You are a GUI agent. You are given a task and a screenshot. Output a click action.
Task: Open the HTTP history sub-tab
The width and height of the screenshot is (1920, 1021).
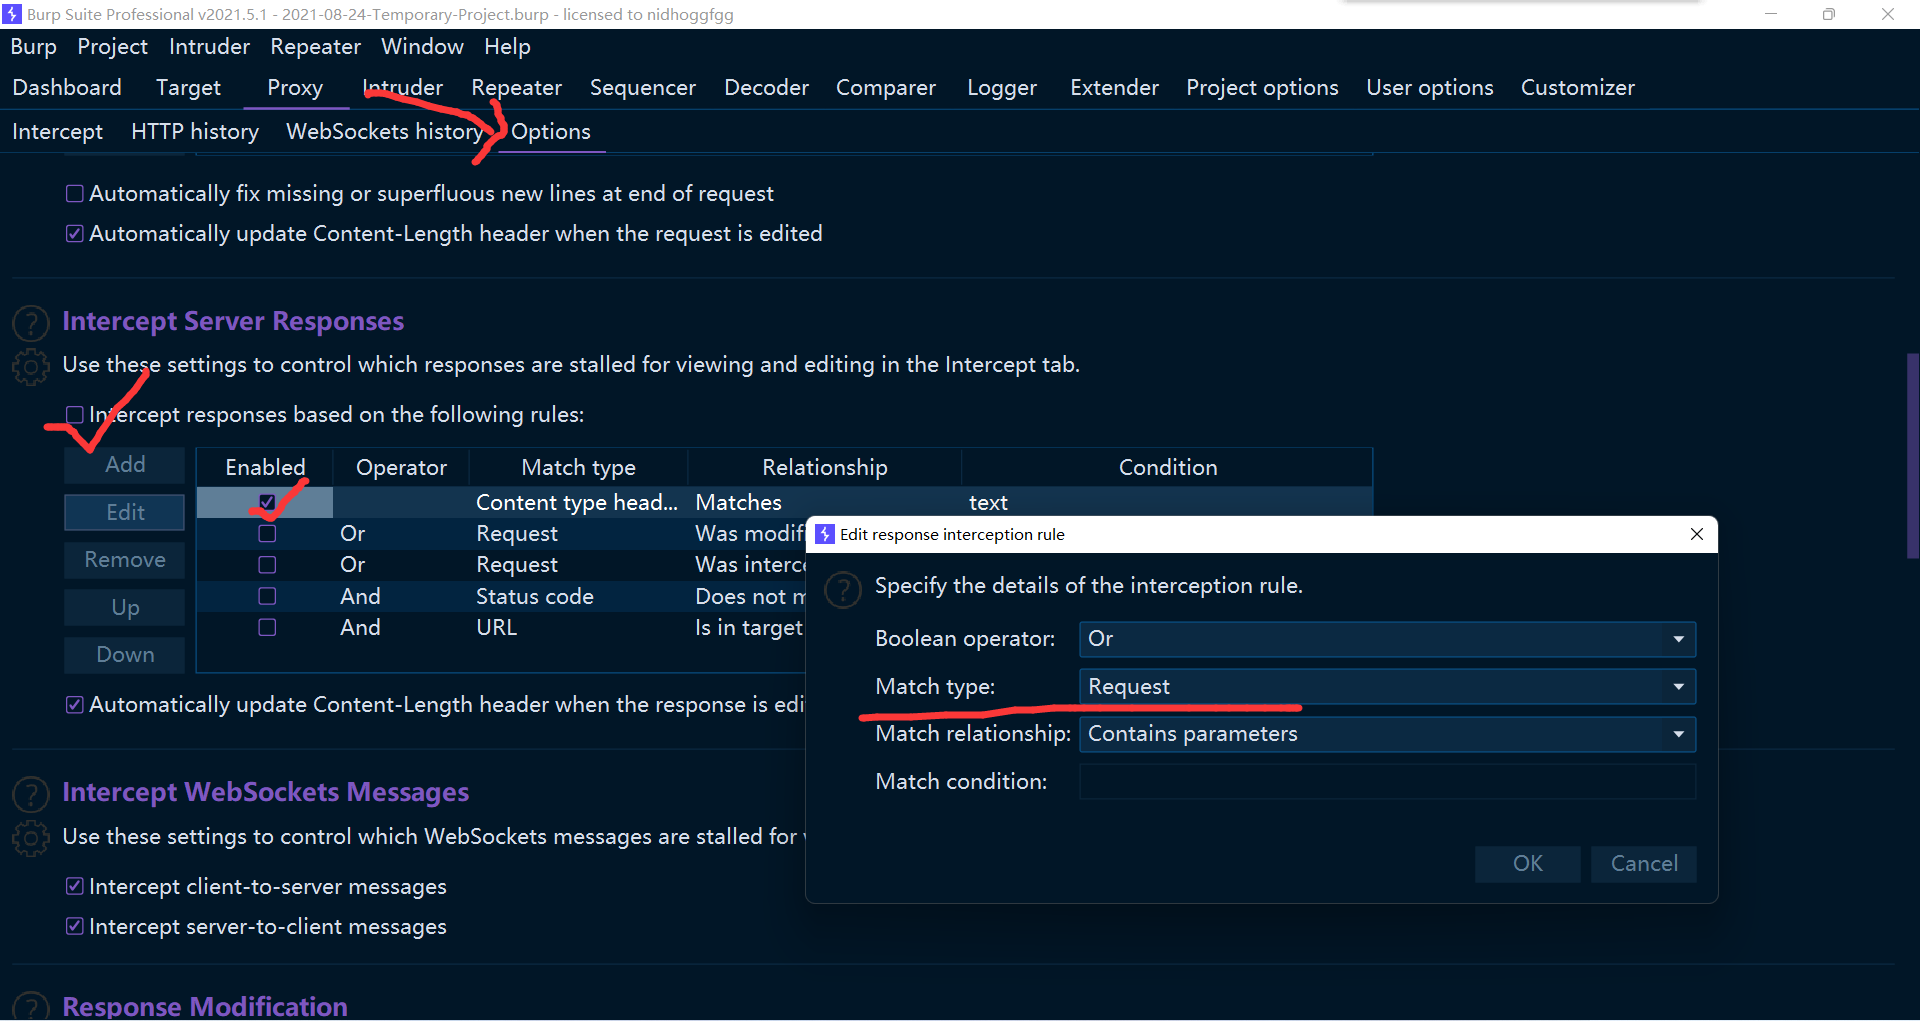pyautogui.click(x=195, y=132)
